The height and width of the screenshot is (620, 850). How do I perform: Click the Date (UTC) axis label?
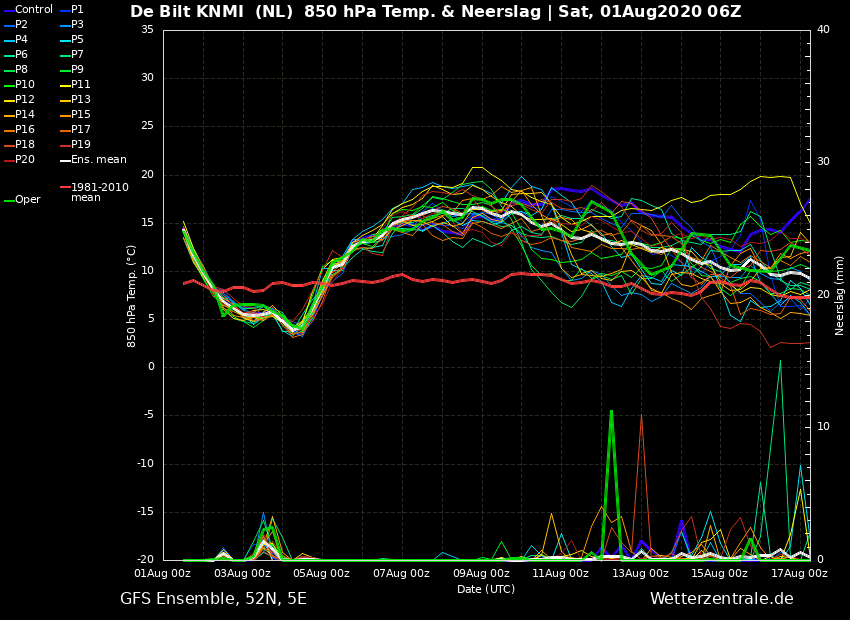pyautogui.click(x=486, y=590)
